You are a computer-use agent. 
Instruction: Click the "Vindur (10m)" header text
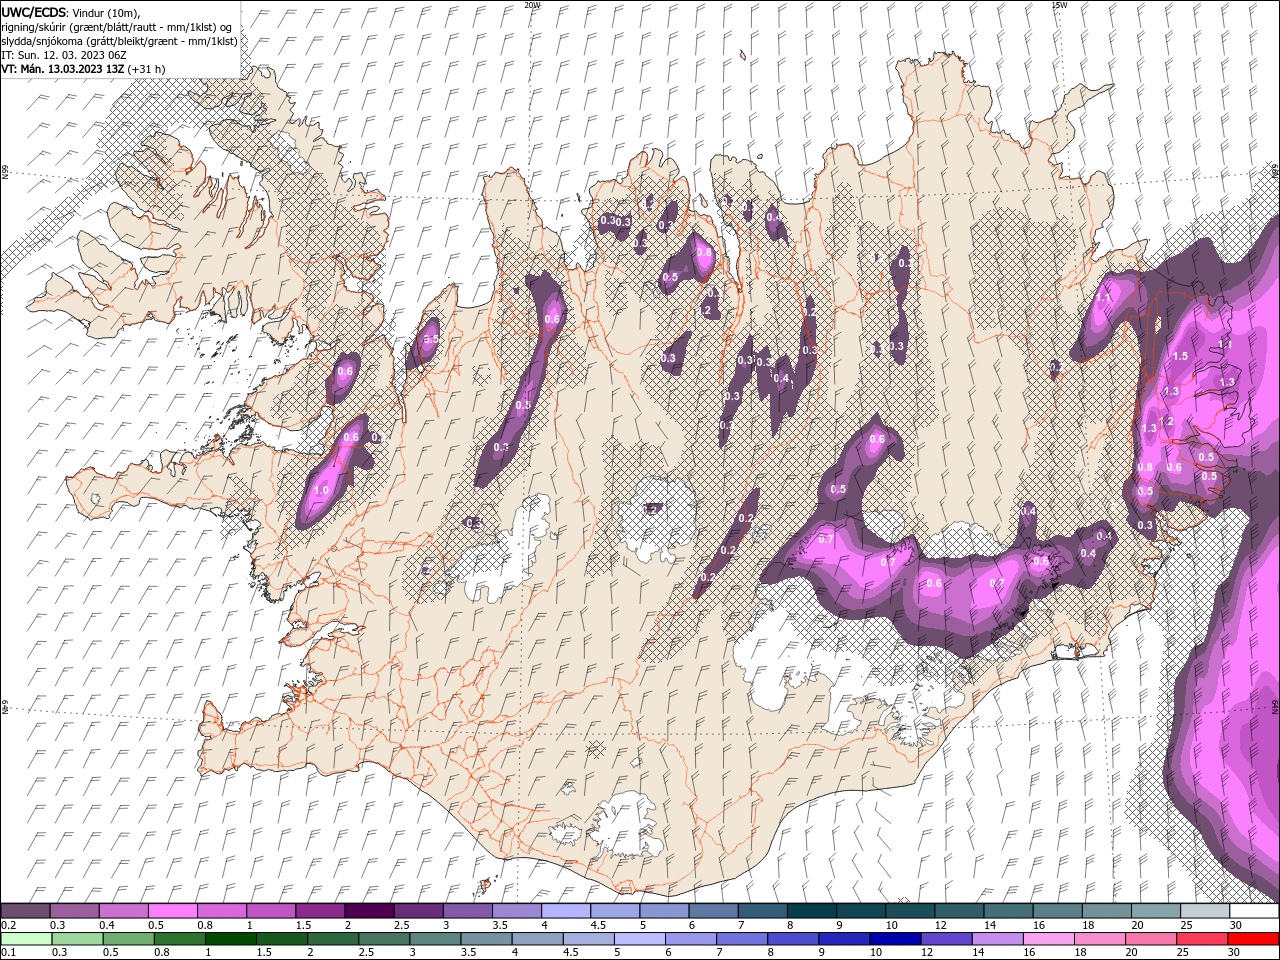tap(107, 13)
